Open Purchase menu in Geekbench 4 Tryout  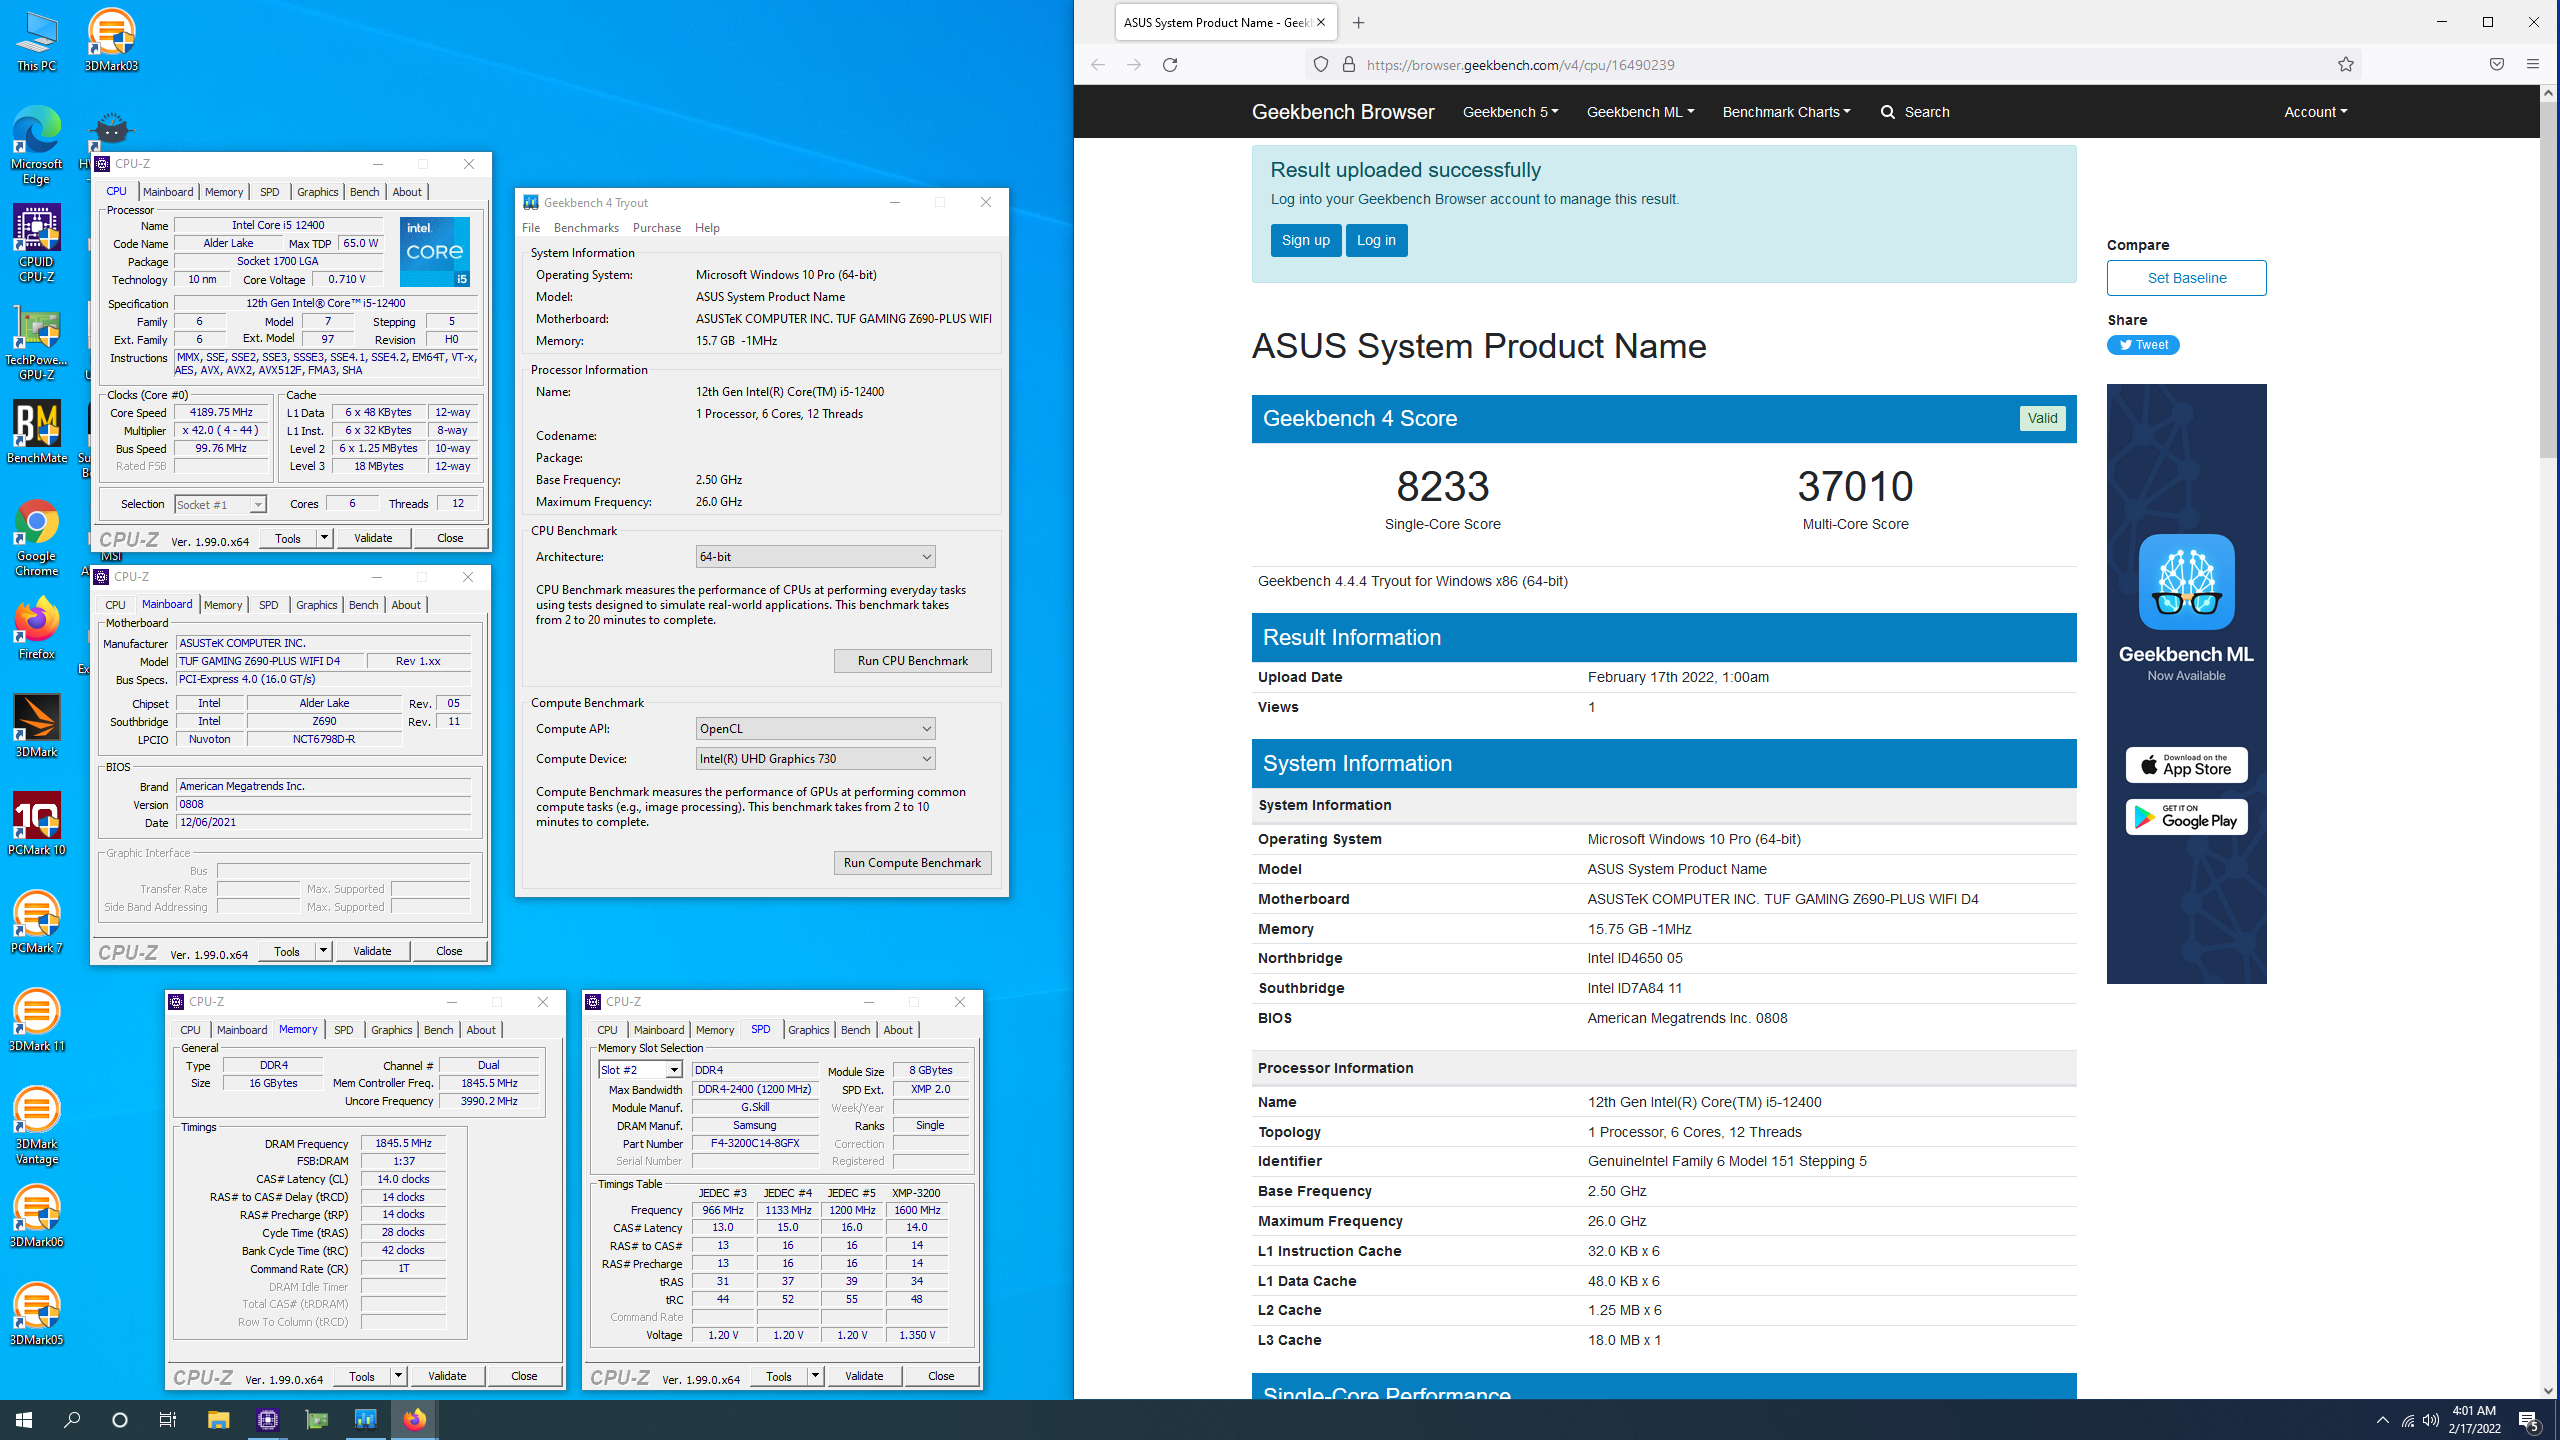point(656,228)
